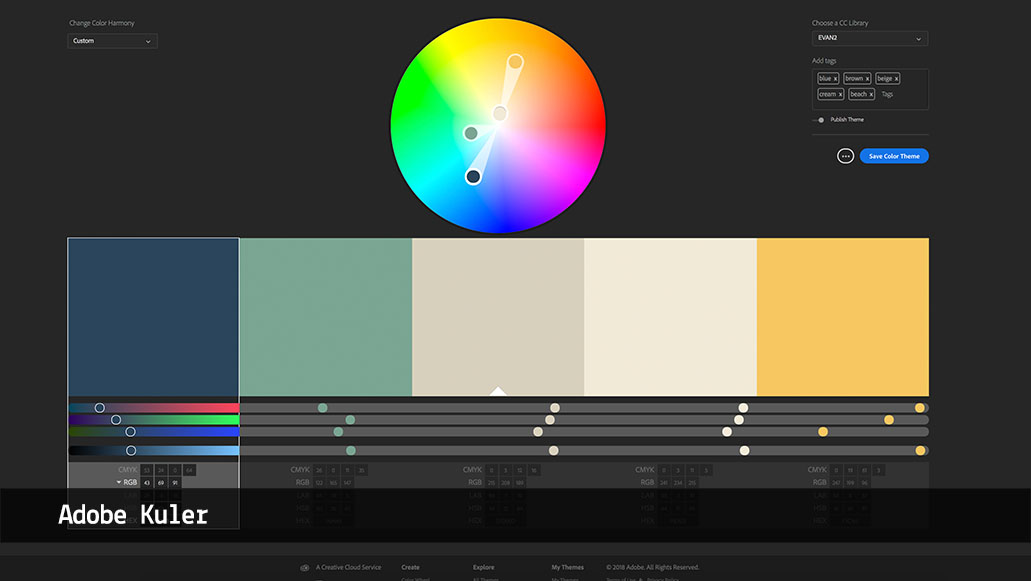Screen dimensions: 1031x581
Task: Open the Create link in footer
Action: click(x=410, y=567)
